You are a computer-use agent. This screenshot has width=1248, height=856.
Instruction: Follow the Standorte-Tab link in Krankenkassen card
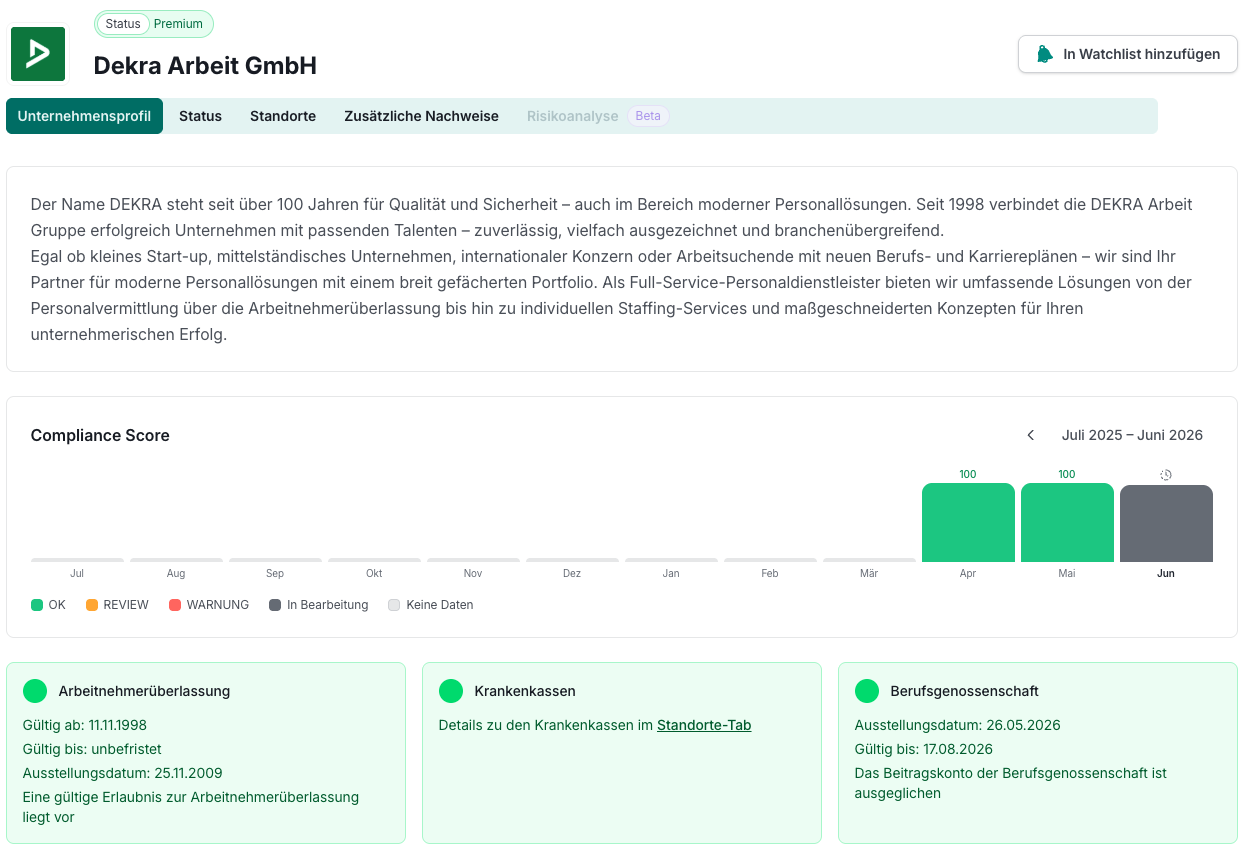coord(704,725)
